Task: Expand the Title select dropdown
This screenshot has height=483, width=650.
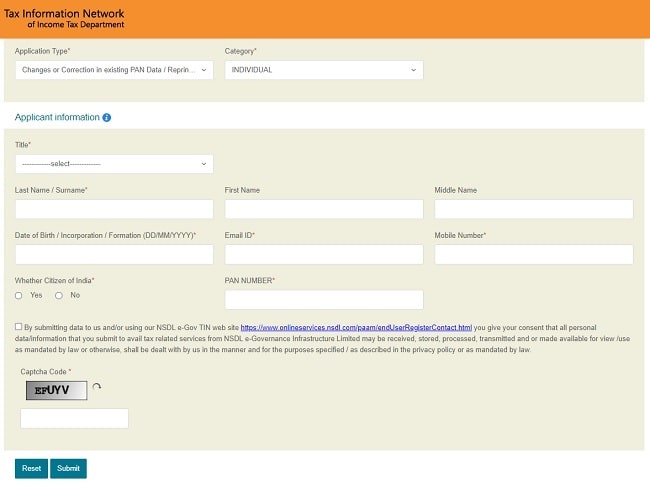Action: click(x=114, y=164)
